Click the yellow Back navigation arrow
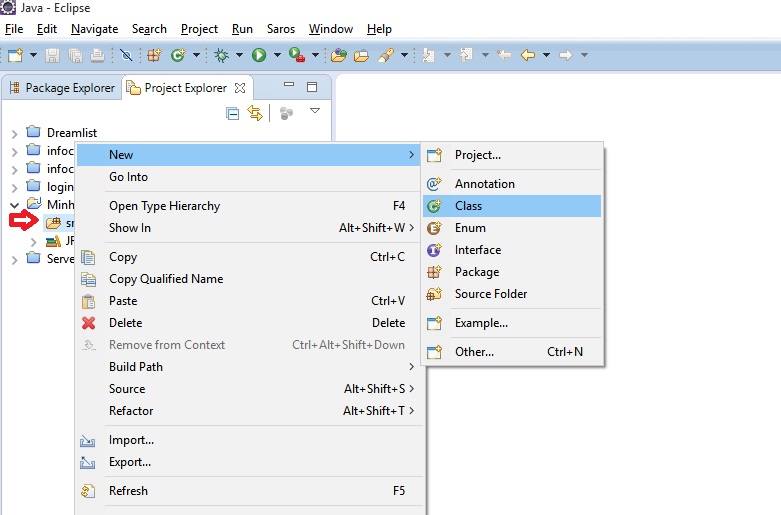 click(528, 55)
